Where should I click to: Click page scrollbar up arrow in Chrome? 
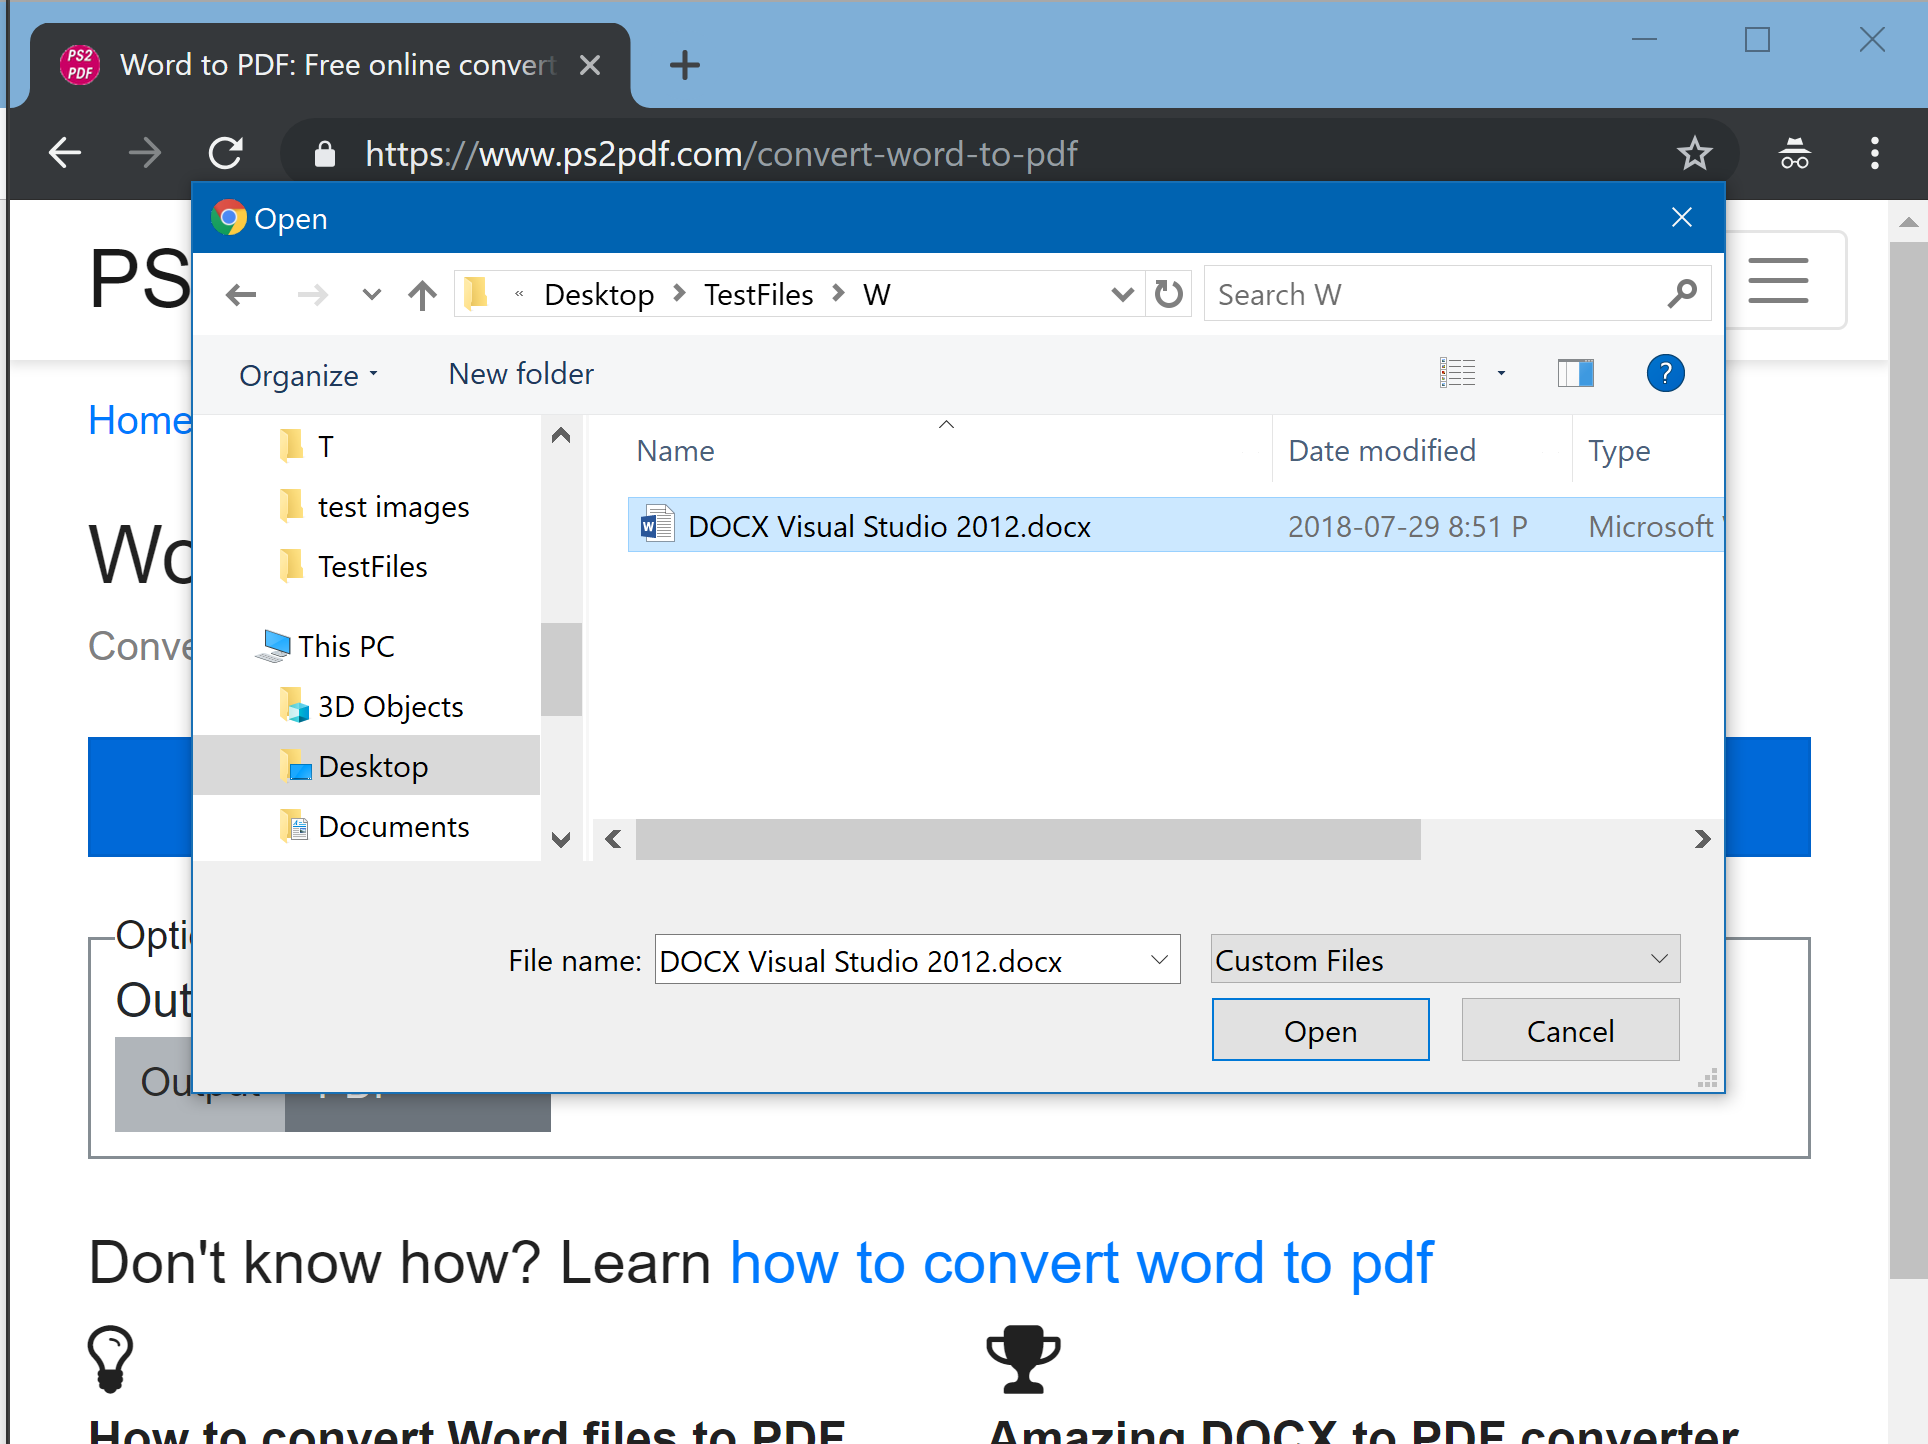pos(1908,221)
